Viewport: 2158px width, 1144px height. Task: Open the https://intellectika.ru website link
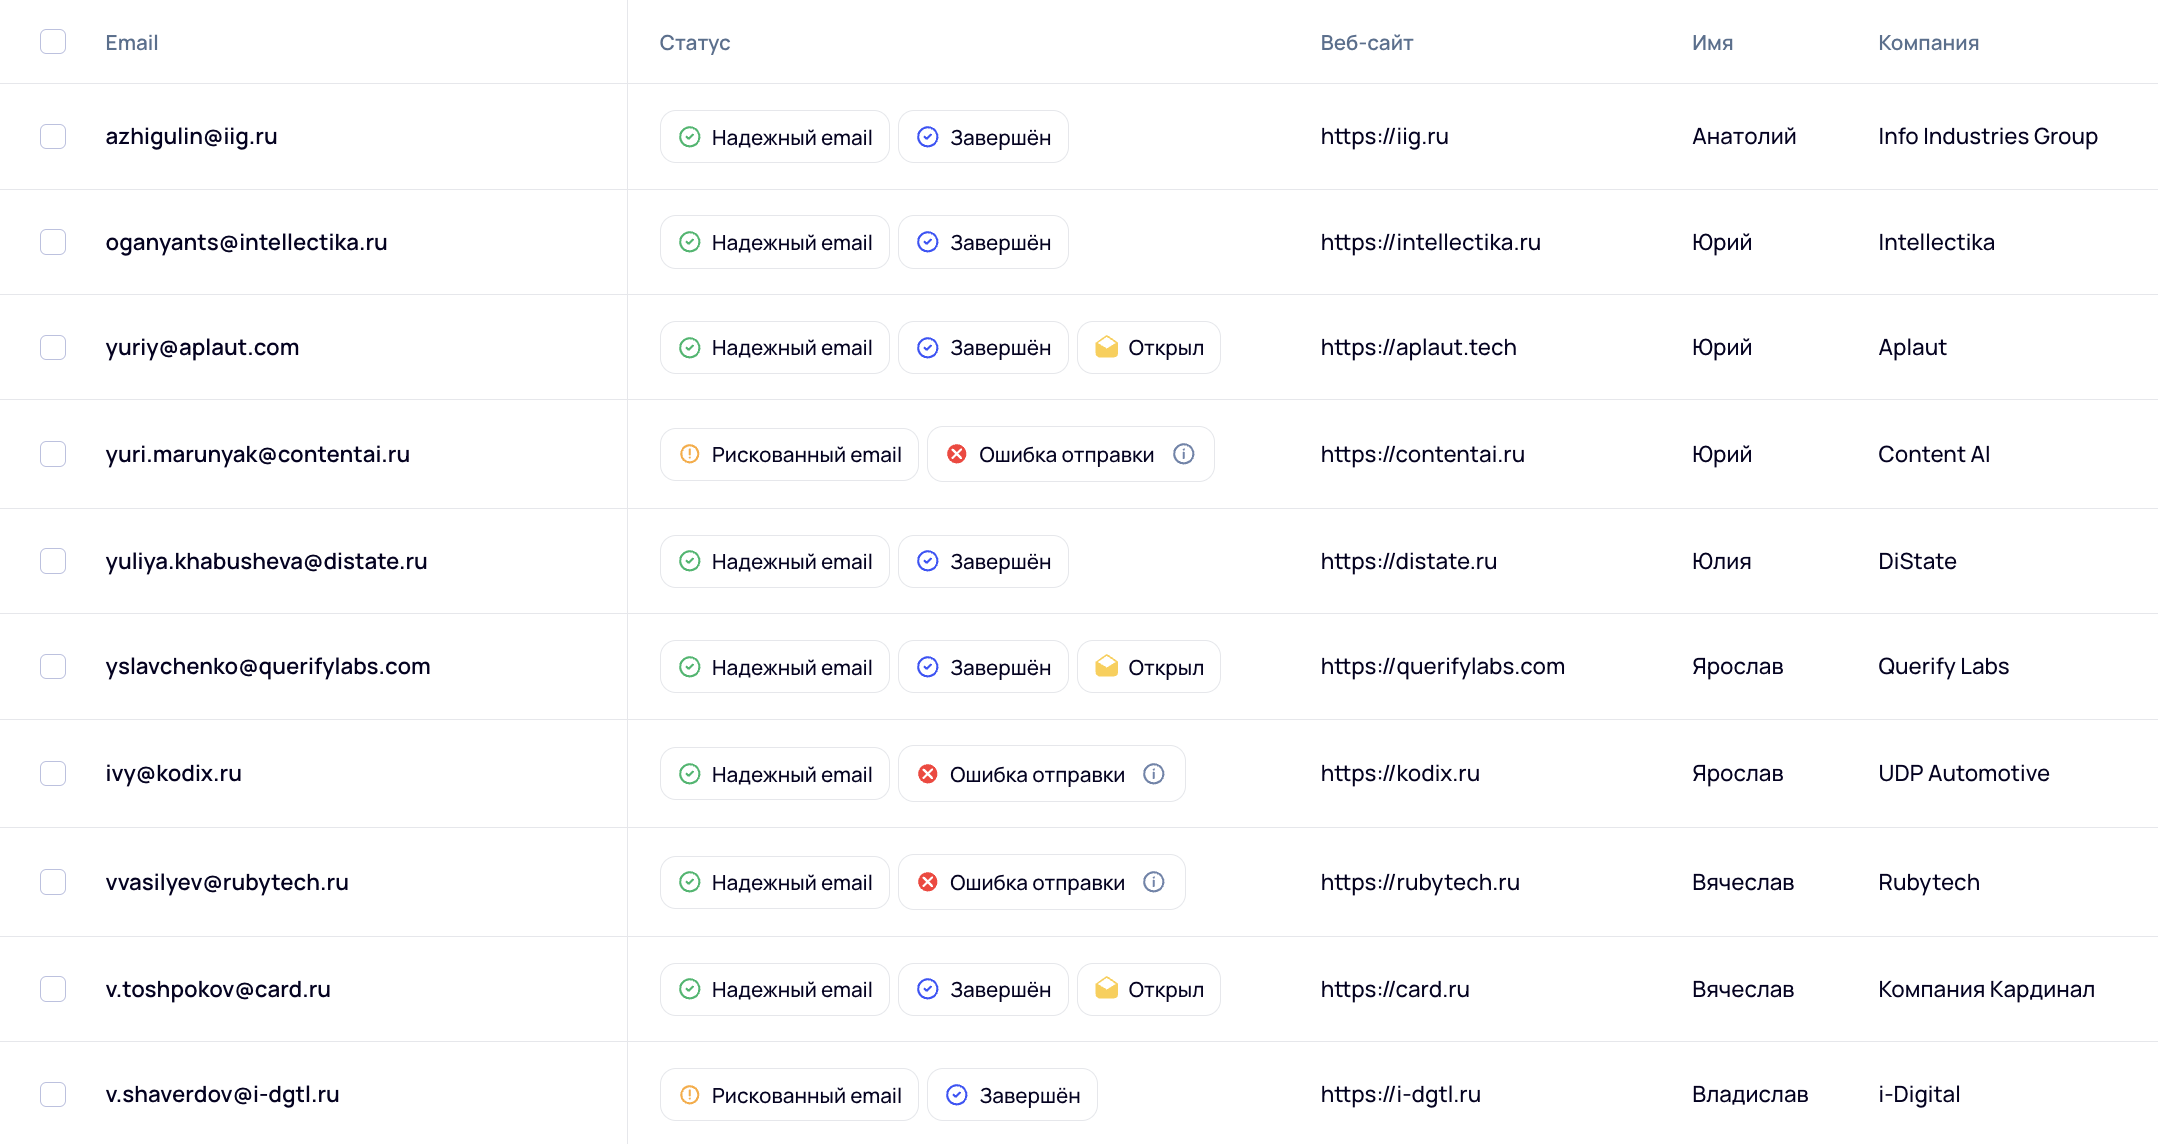point(1430,242)
